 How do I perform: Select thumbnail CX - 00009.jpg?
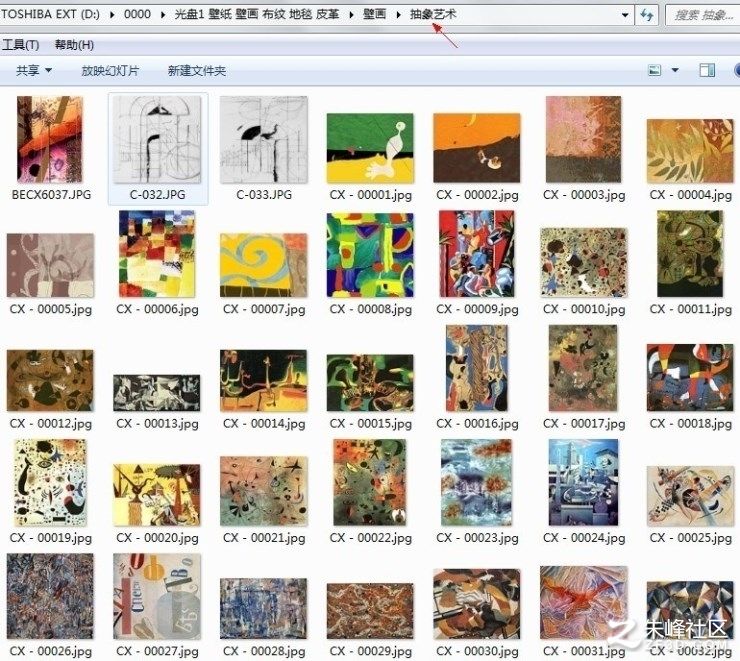click(x=477, y=254)
